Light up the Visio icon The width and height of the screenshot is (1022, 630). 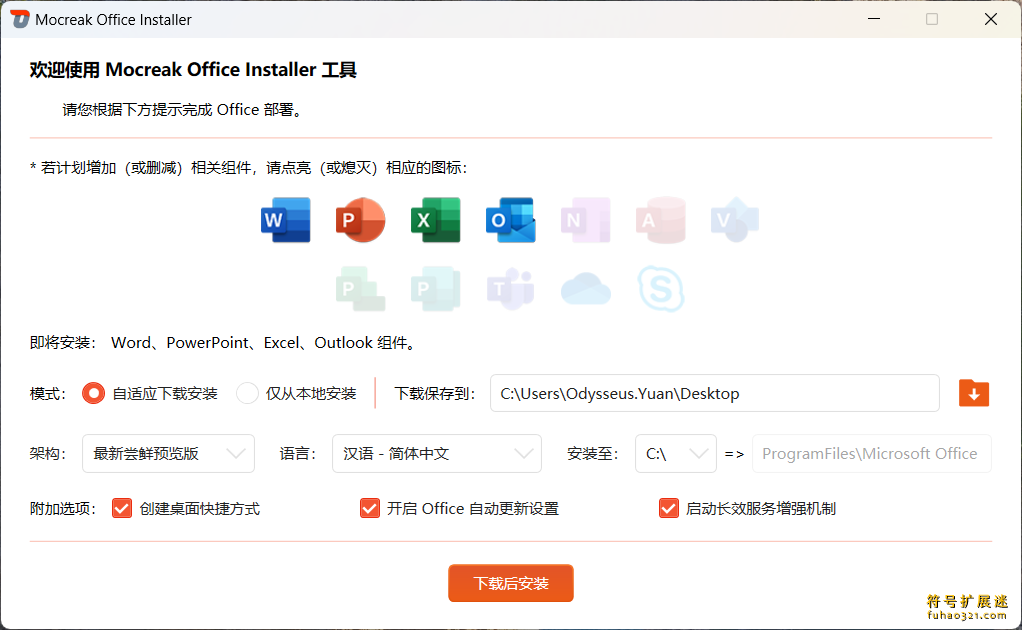(735, 220)
